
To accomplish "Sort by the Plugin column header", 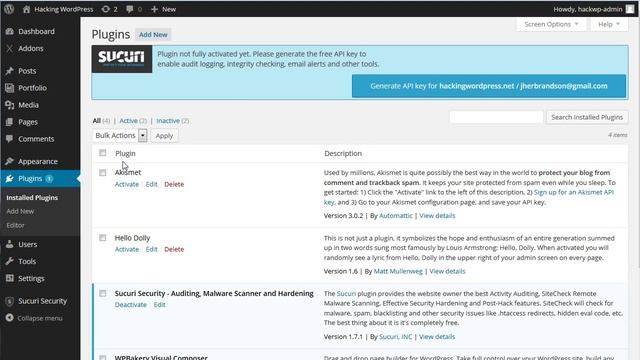I will (125, 153).
